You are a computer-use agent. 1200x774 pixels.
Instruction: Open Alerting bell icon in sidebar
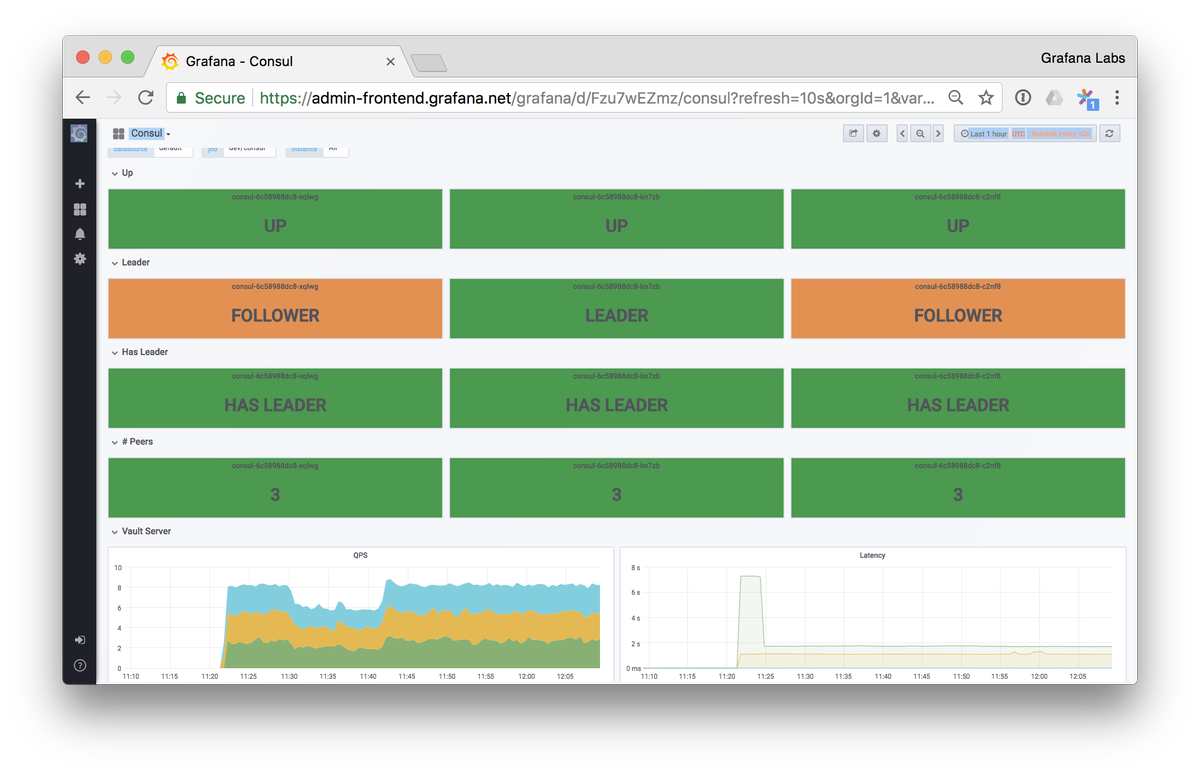click(80, 234)
